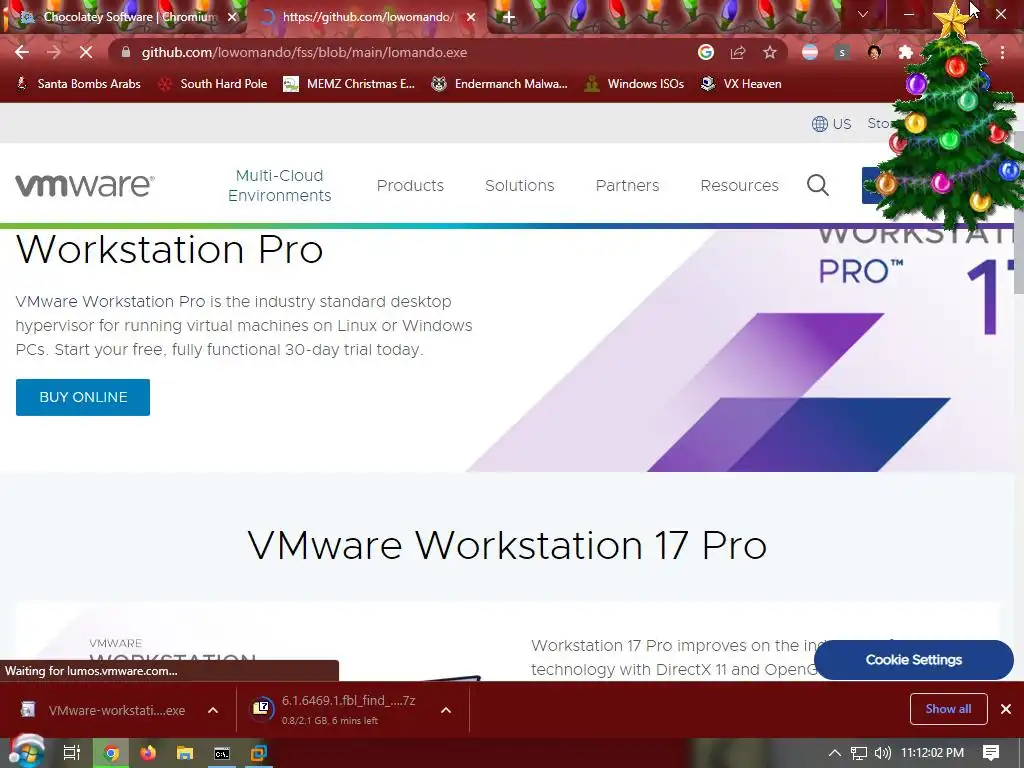Open the Windows ISOs bookmark

634,84
